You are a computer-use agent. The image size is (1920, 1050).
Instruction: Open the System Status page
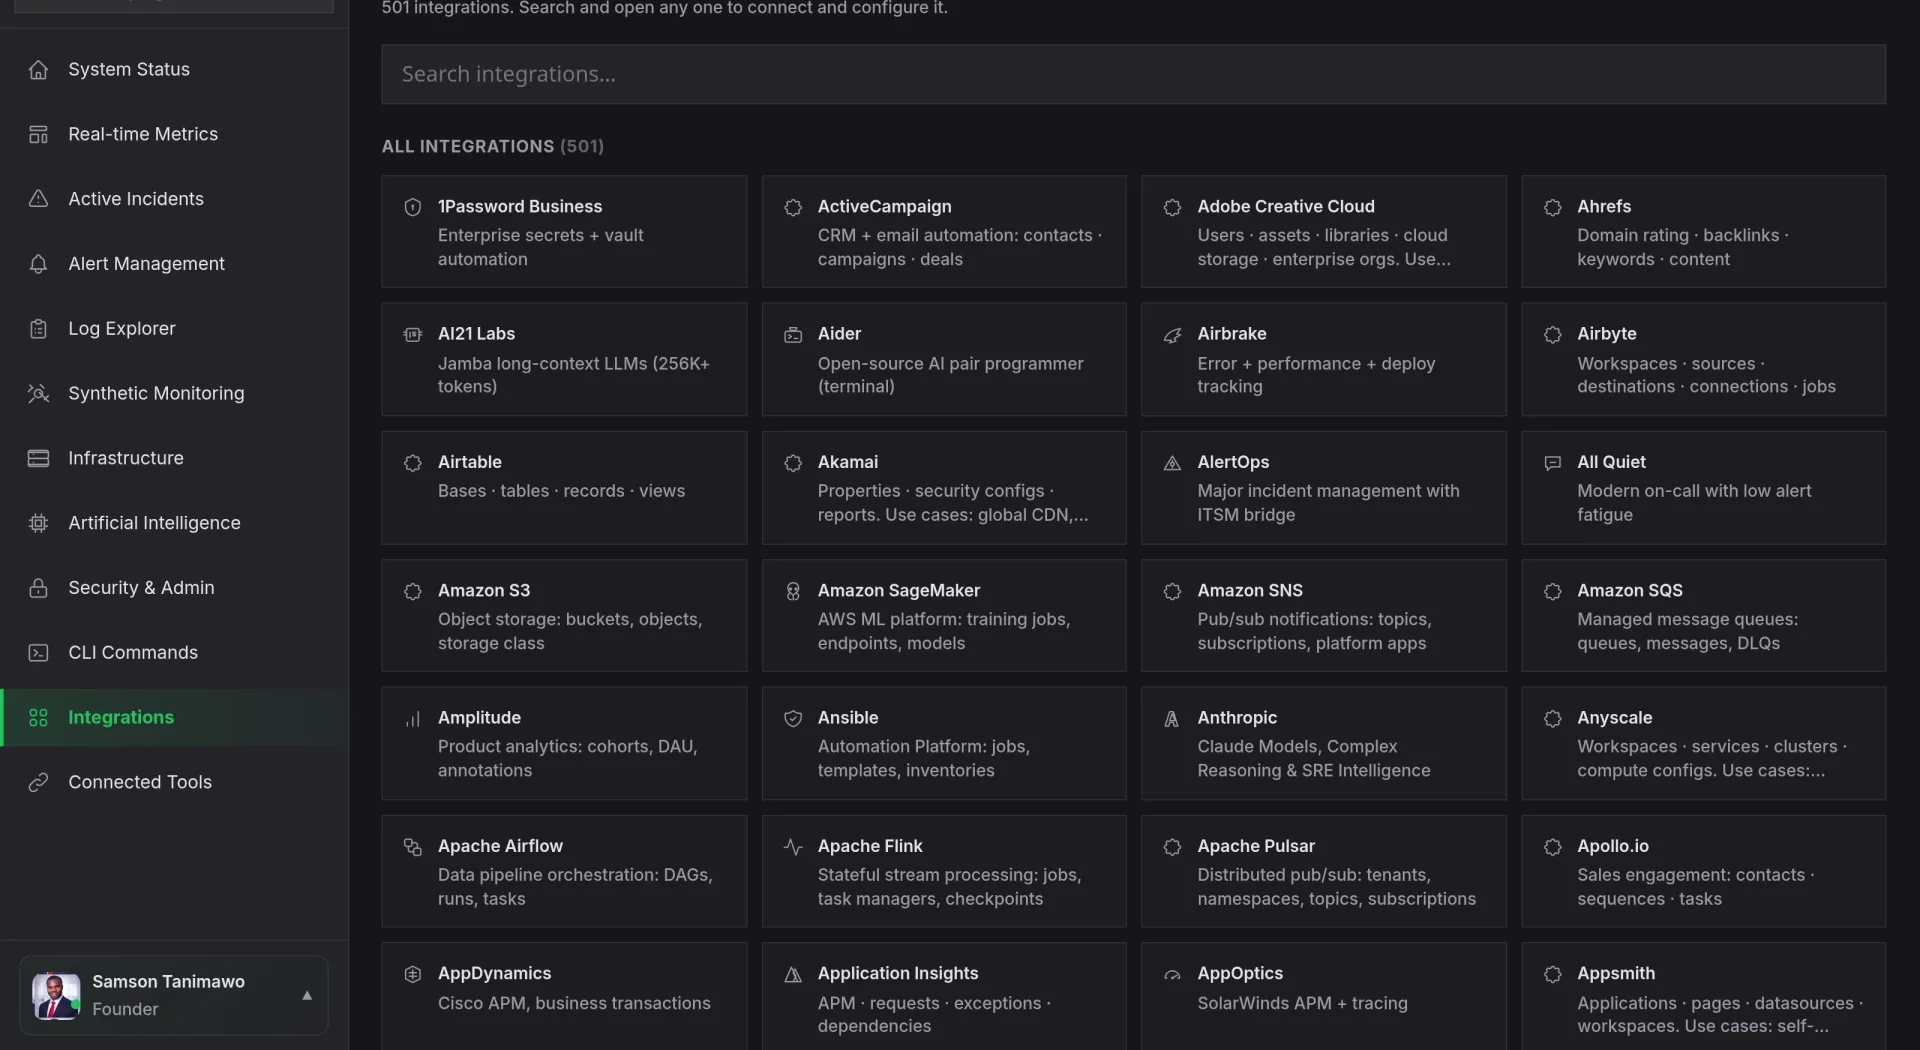pyautogui.click(x=174, y=69)
